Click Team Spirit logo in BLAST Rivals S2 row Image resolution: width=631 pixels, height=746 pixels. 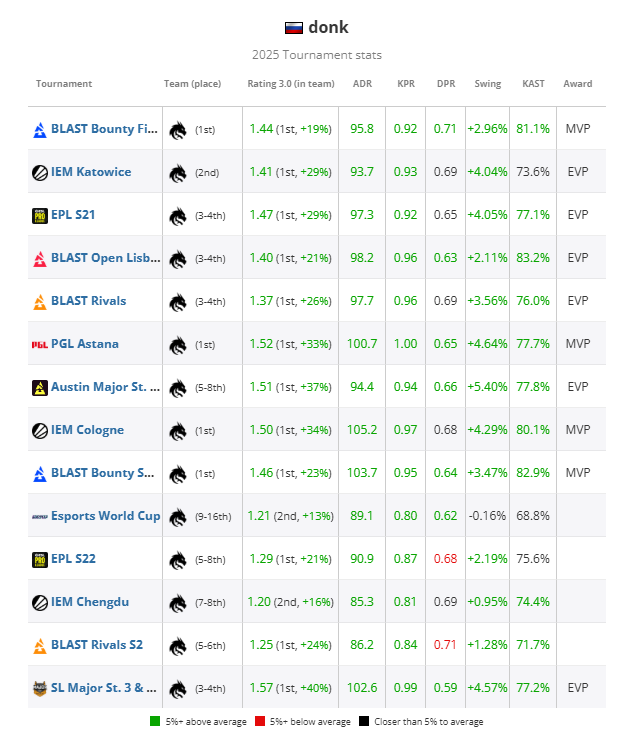coord(178,645)
